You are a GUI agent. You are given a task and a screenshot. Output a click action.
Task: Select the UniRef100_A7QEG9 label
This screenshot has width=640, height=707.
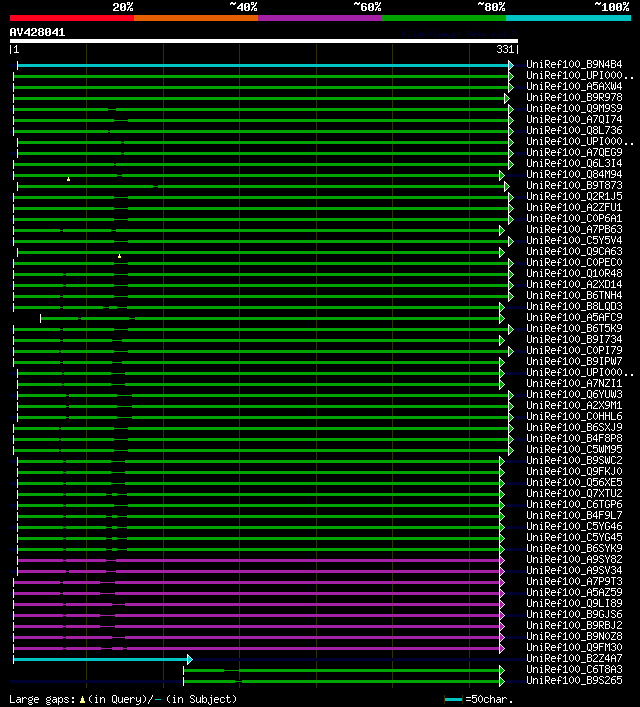(x=574, y=152)
